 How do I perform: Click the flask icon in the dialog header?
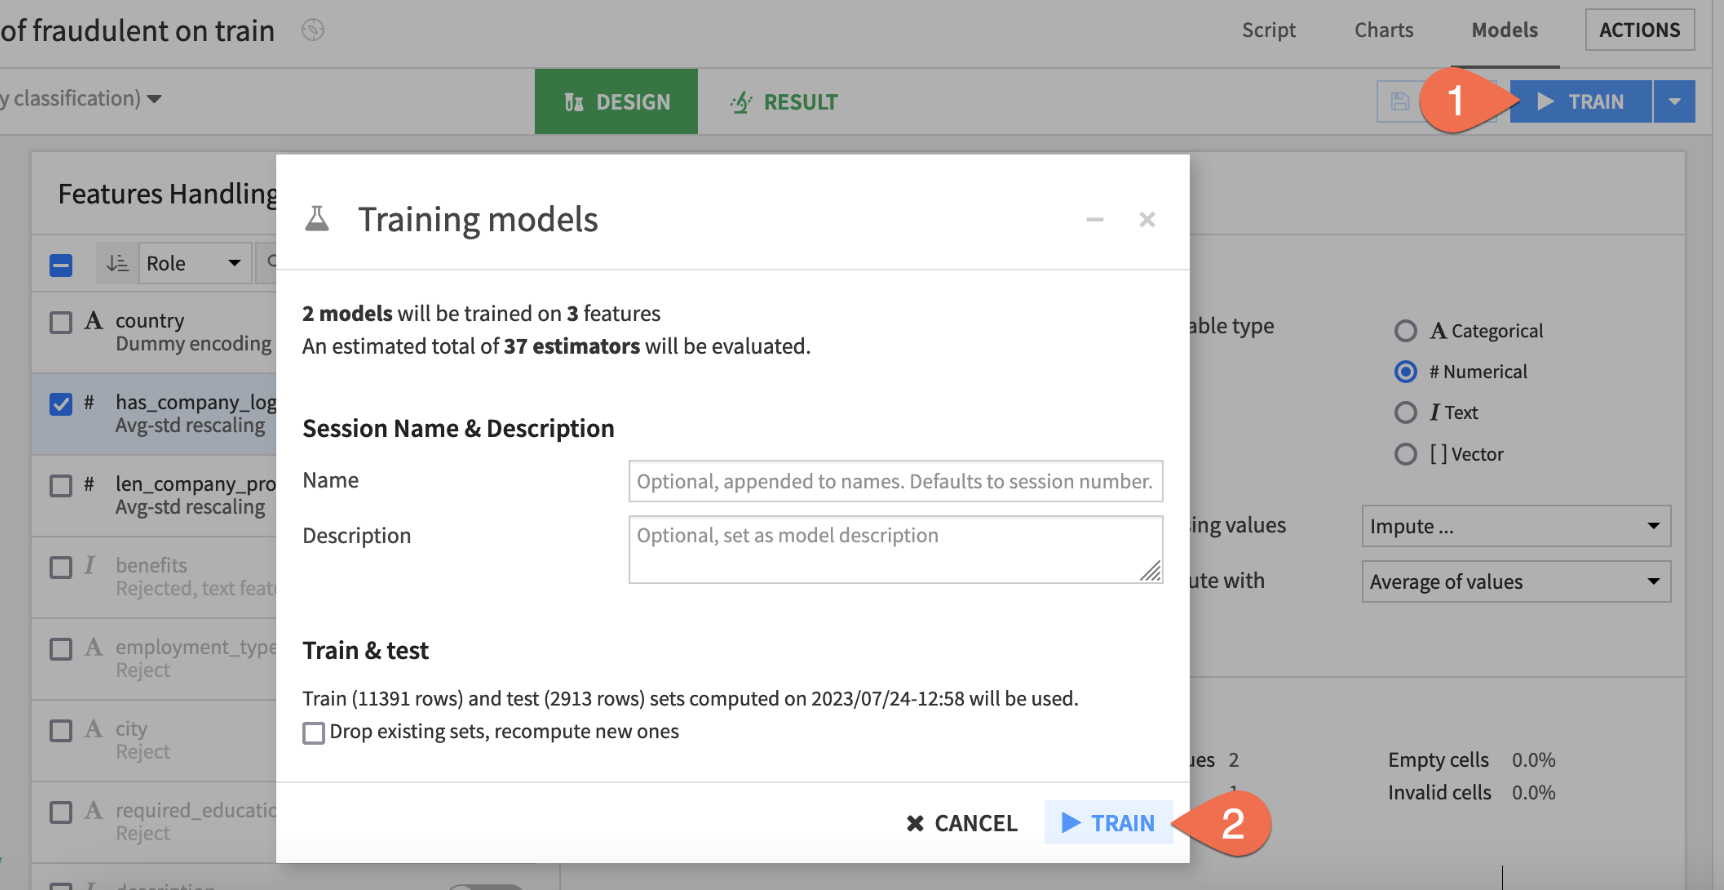[317, 219]
